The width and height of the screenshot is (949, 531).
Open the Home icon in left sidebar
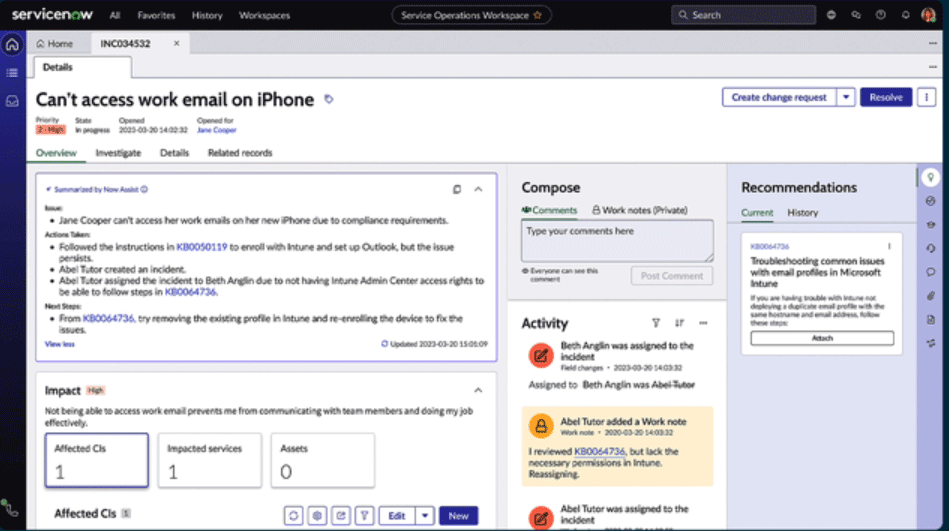pyautogui.click(x=12, y=45)
